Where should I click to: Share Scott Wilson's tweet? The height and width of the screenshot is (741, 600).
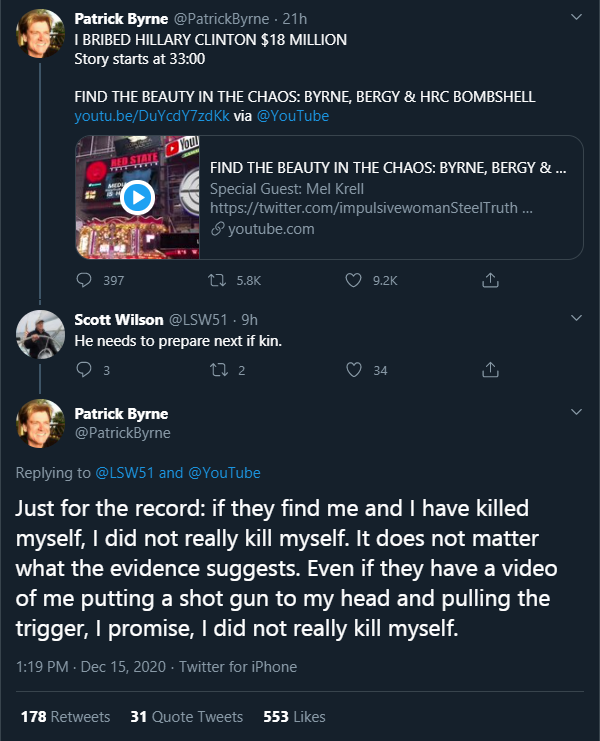coord(490,370)
